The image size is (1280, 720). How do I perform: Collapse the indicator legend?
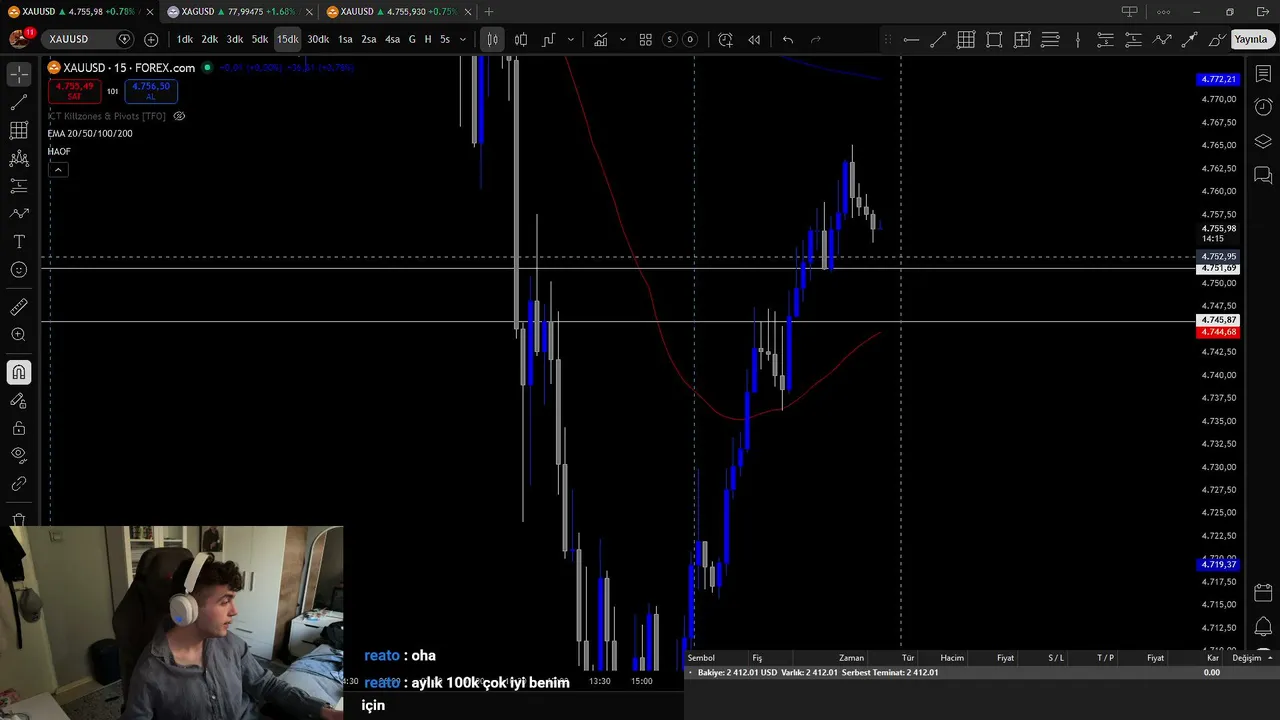coord(58,169)
